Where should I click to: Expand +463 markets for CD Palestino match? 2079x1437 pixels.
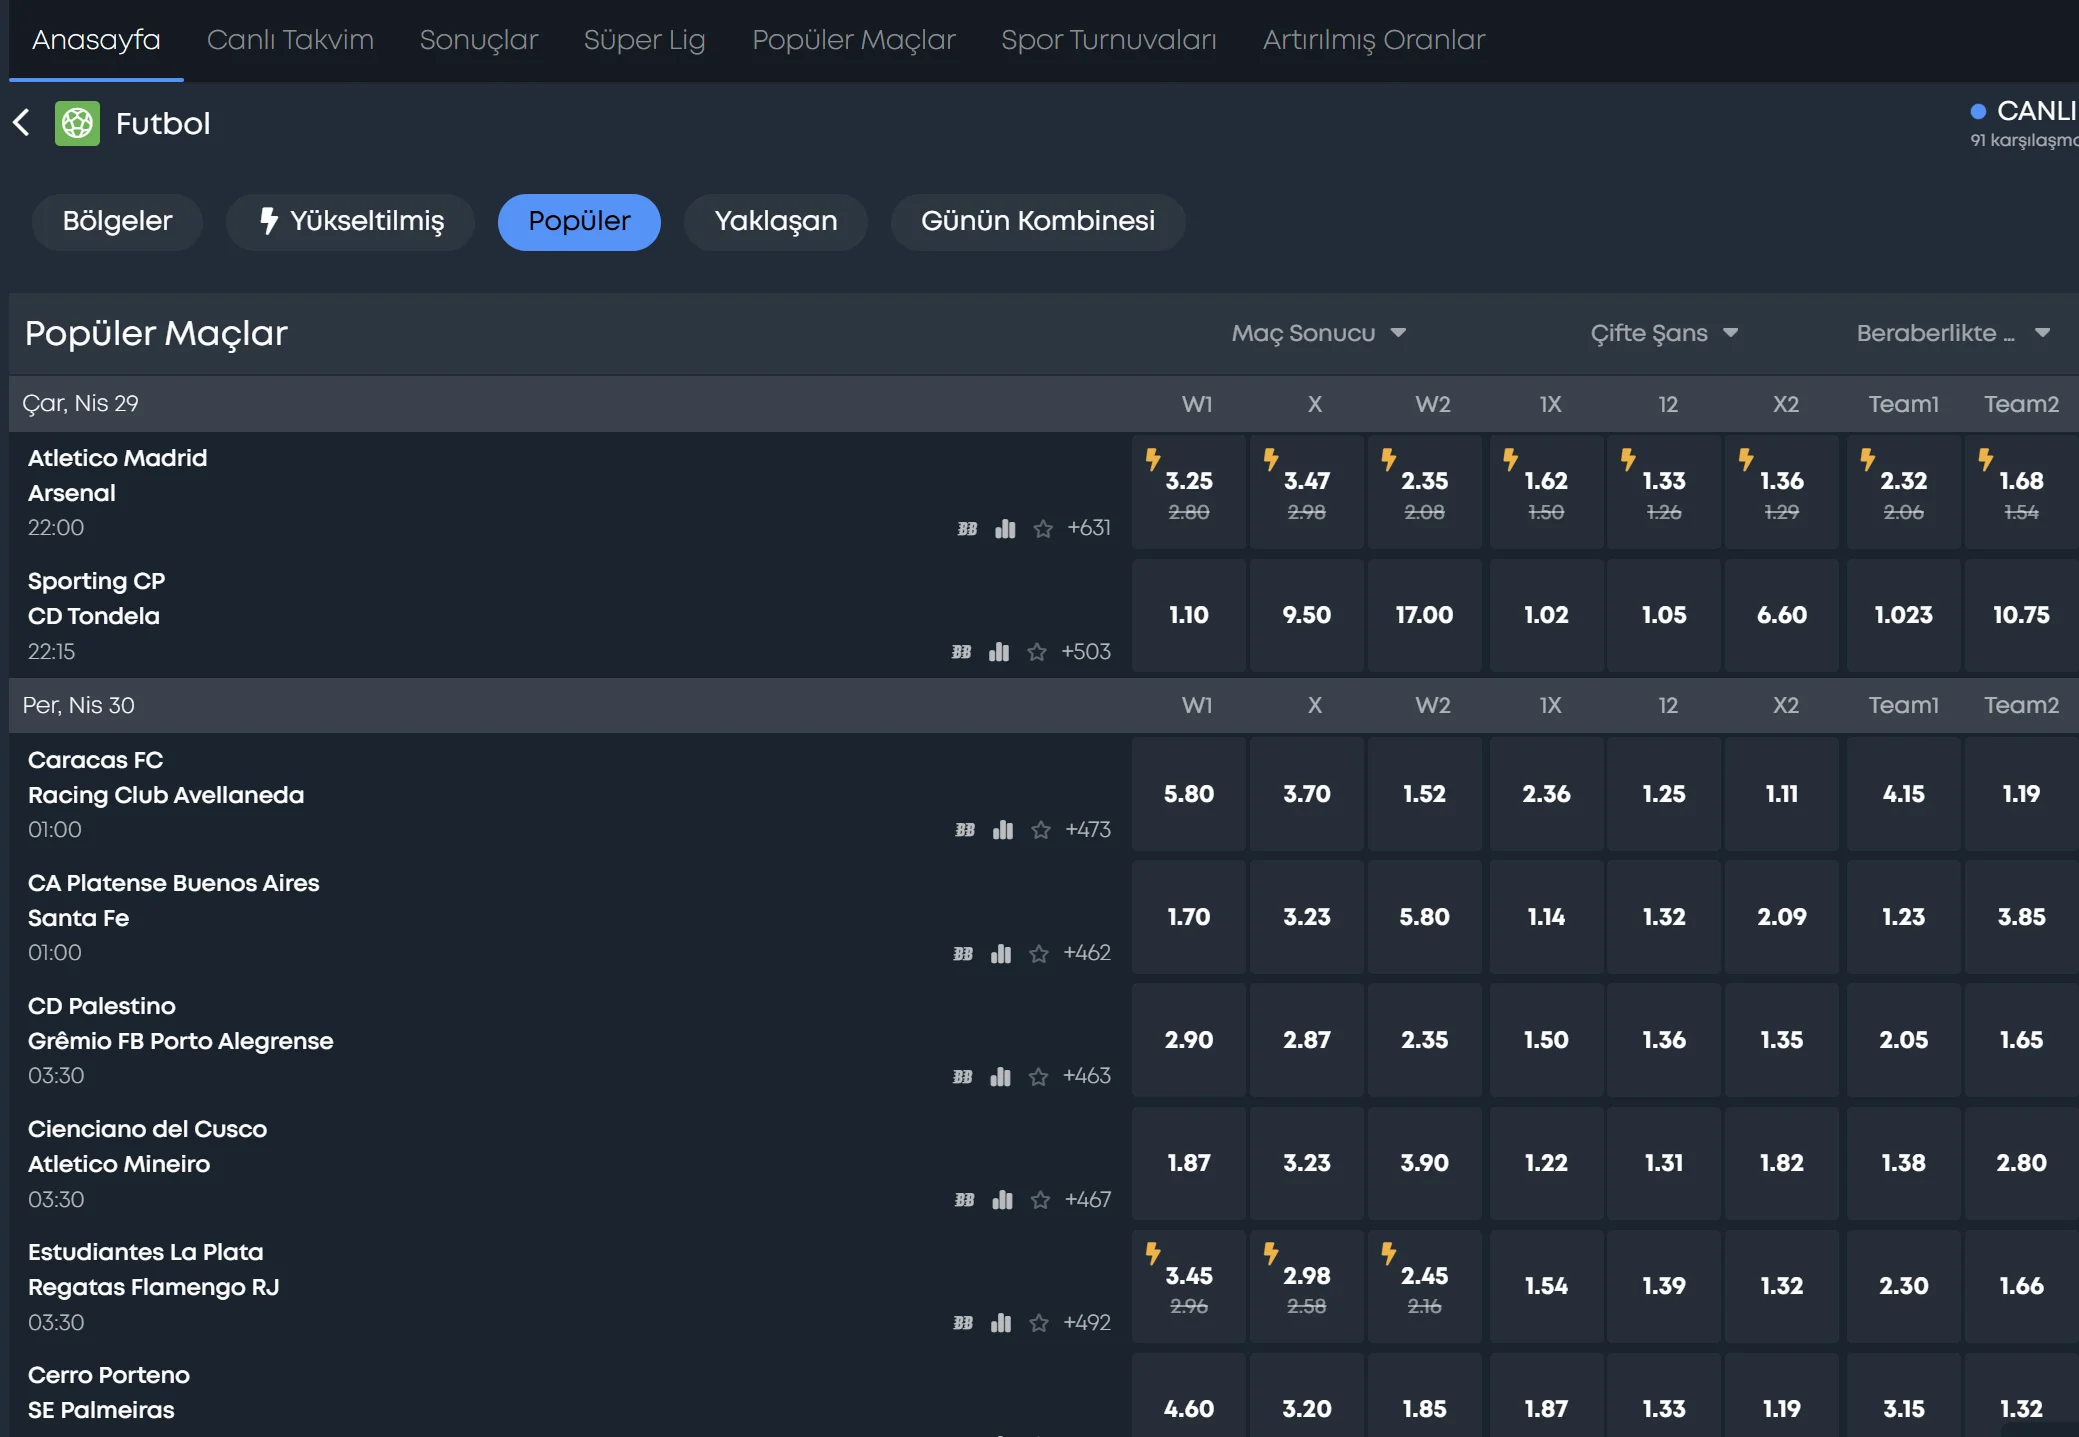(x=1087, y=1076)
